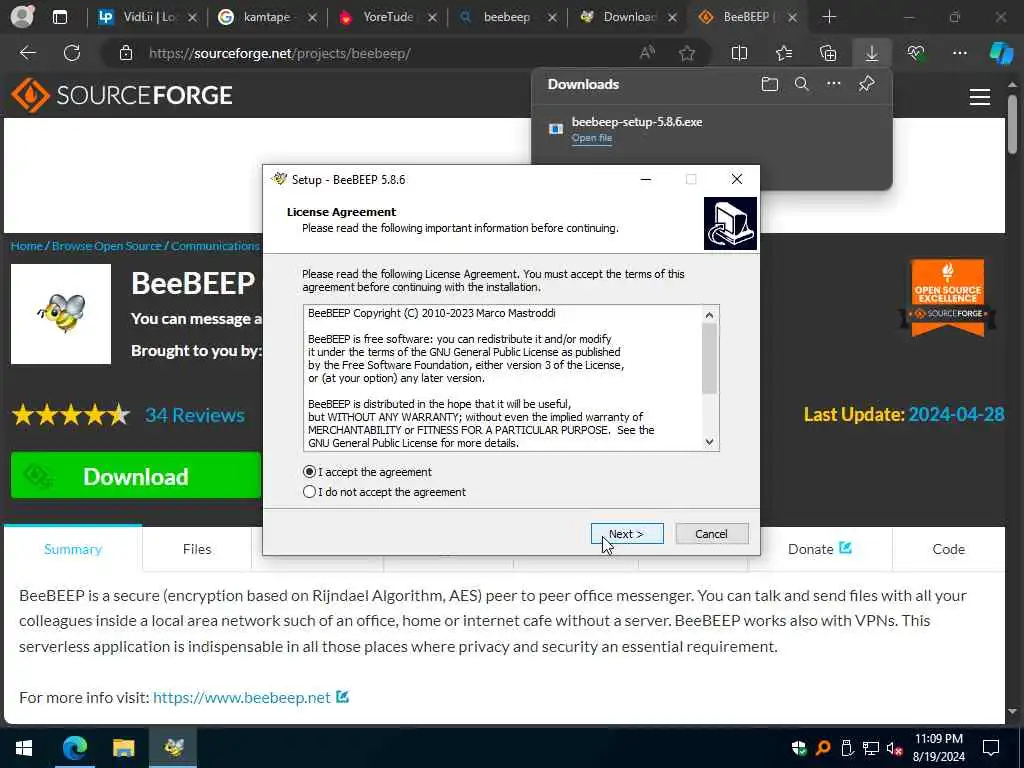The image size is (1024, 768).
Task: Click Browse Open Source breadcrumb
Action: click(x=106, y=246)
